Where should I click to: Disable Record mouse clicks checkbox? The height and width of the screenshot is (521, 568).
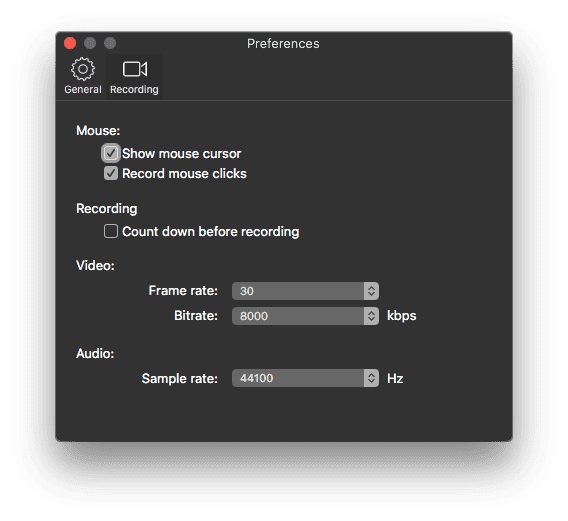110,173
